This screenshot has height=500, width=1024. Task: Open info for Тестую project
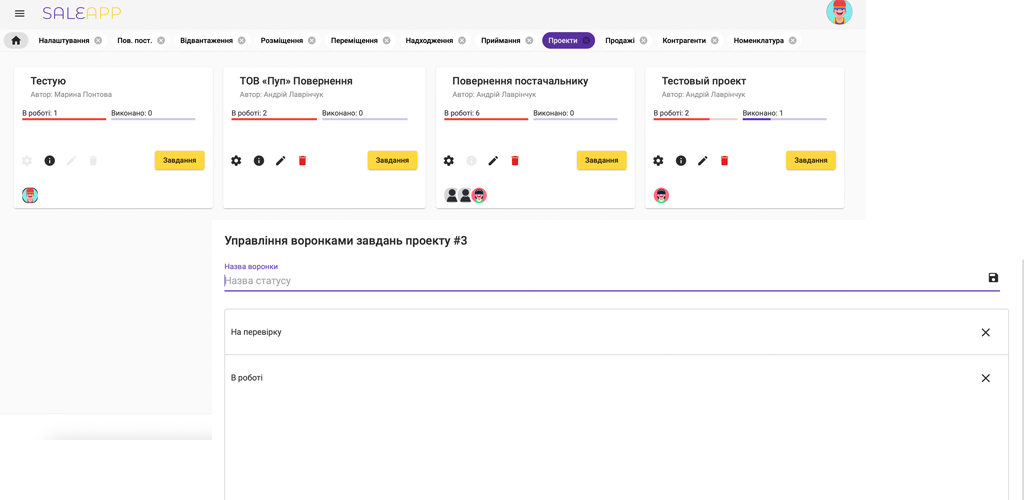50,161
